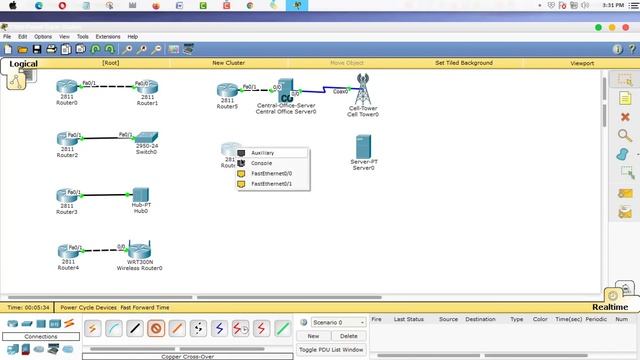Choose FastEthernet0/1 in popup menu
The height and width of the screenshot is (360, 640).
pyautogui.click(x=272, y=184)
